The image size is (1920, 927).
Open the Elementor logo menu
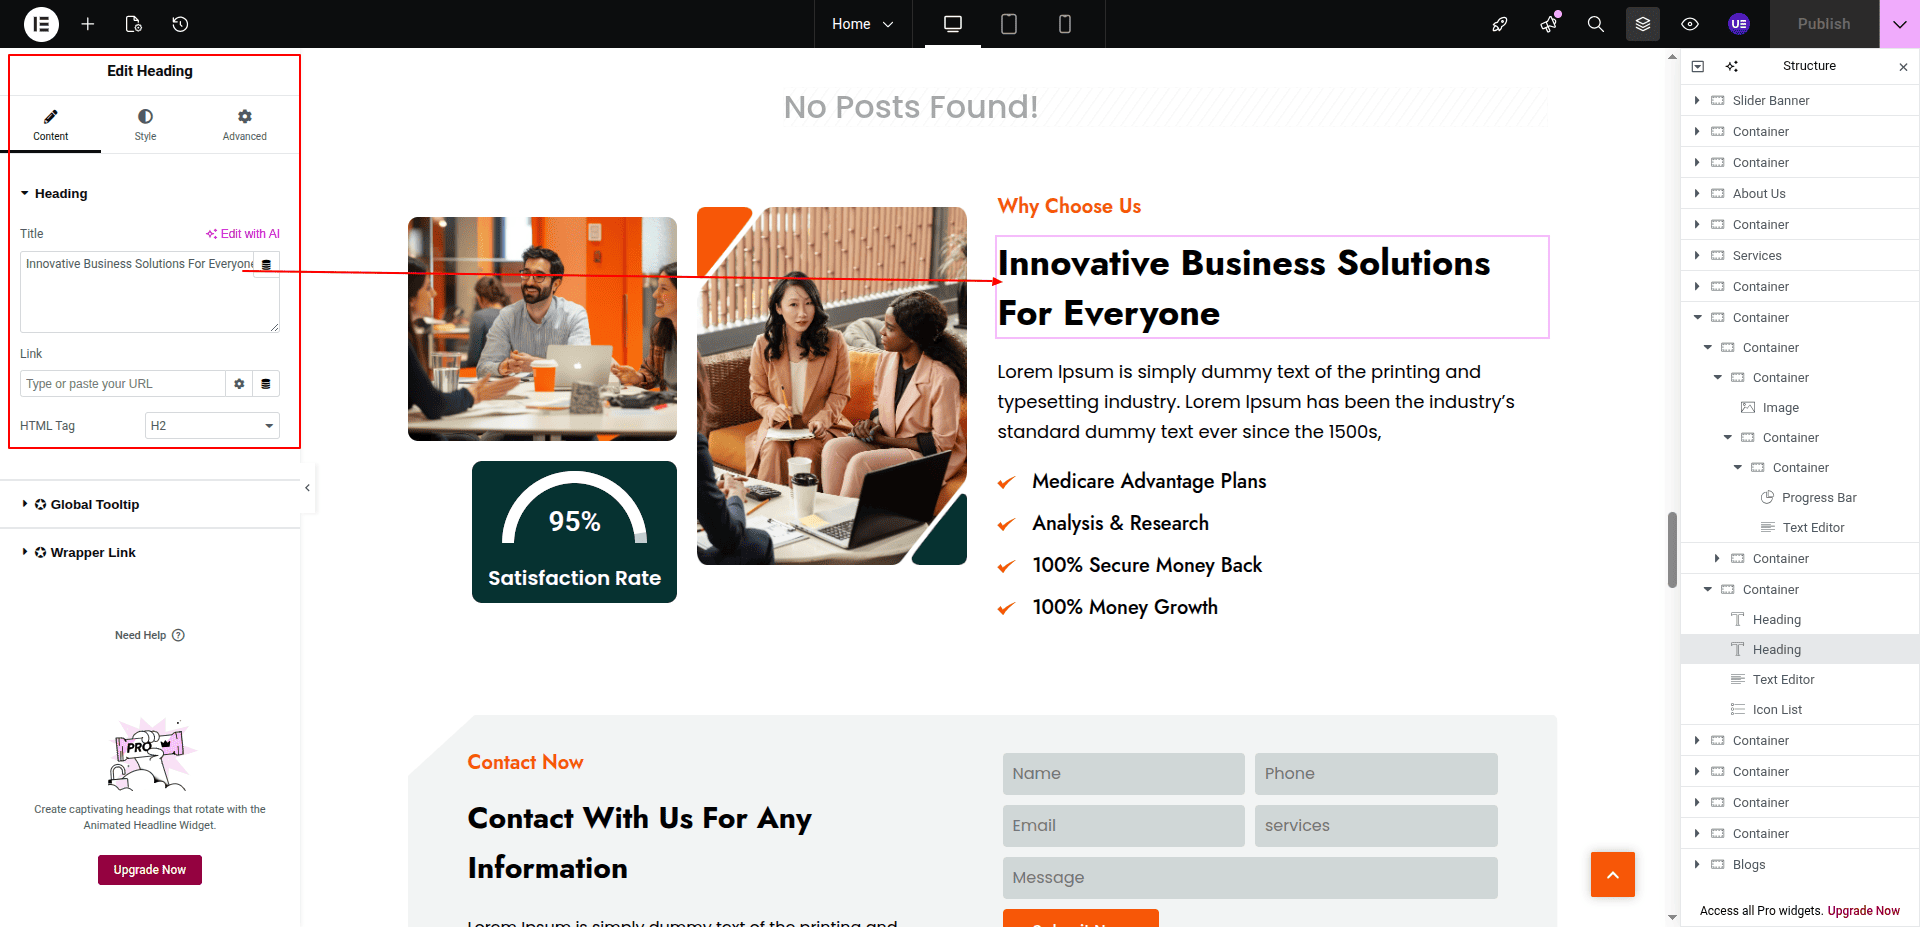[x=41, y=24]
